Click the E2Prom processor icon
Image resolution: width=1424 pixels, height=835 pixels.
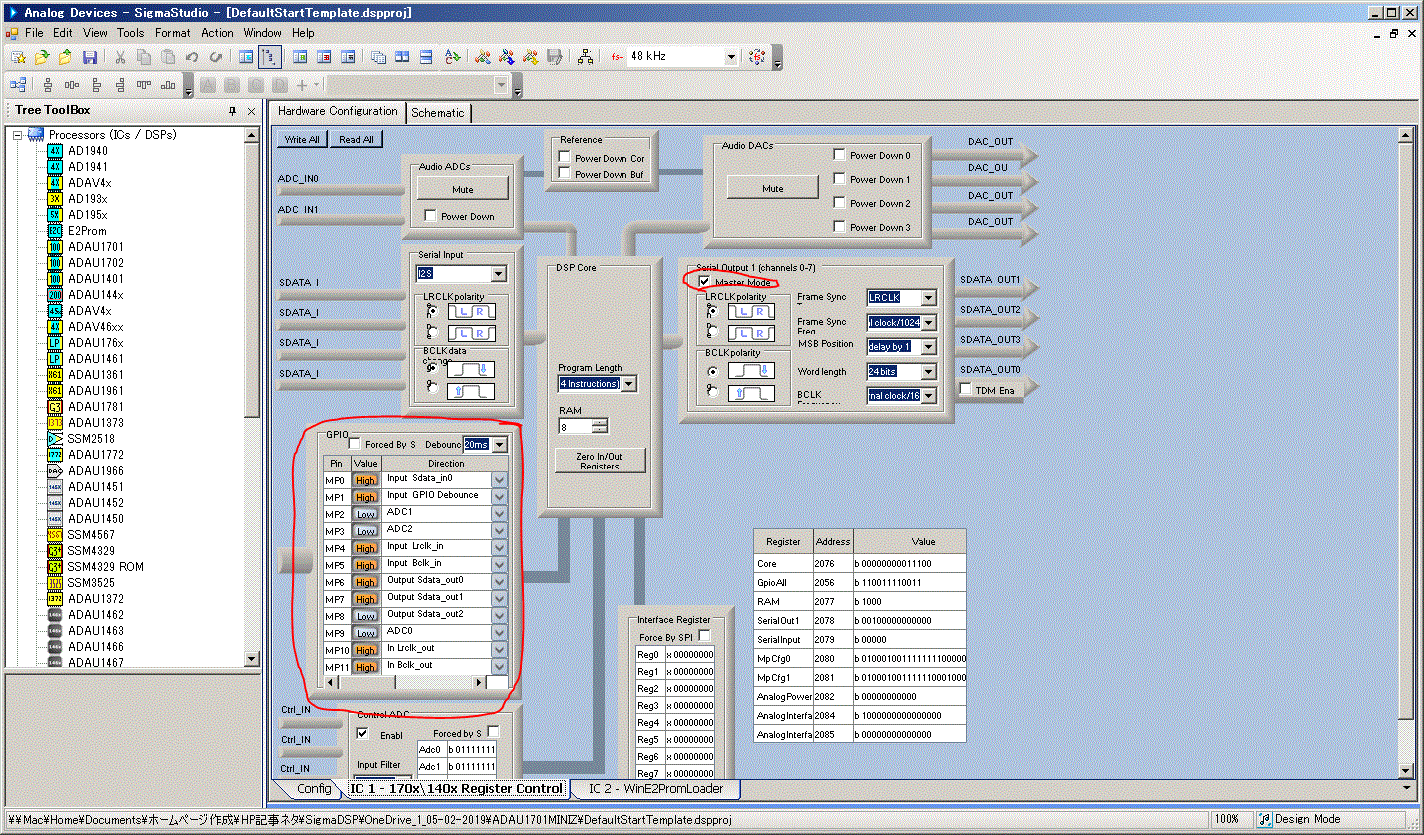55,231
